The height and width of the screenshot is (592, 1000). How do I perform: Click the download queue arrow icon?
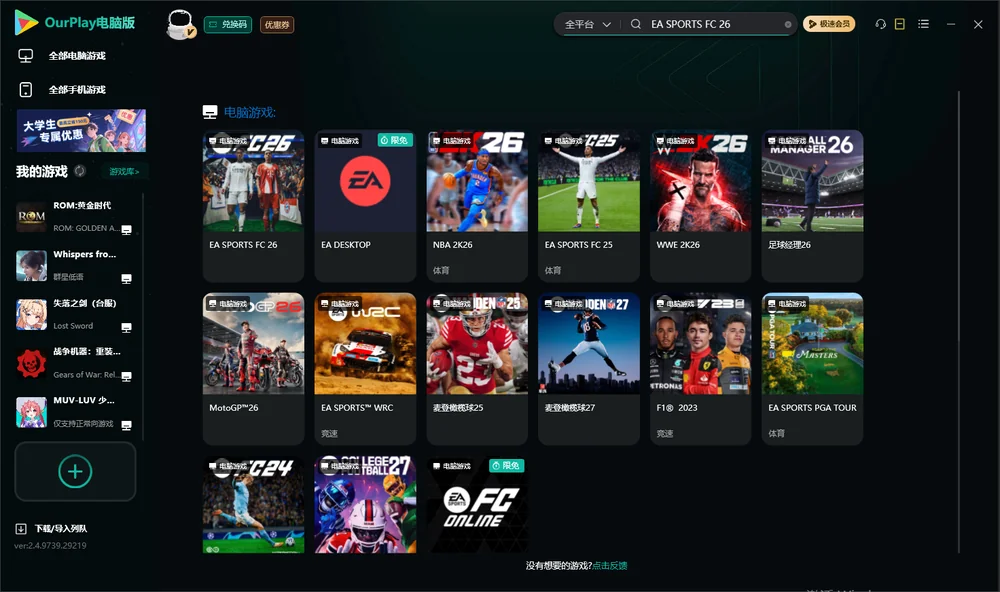pyautogui.click(x=21, y=528)
